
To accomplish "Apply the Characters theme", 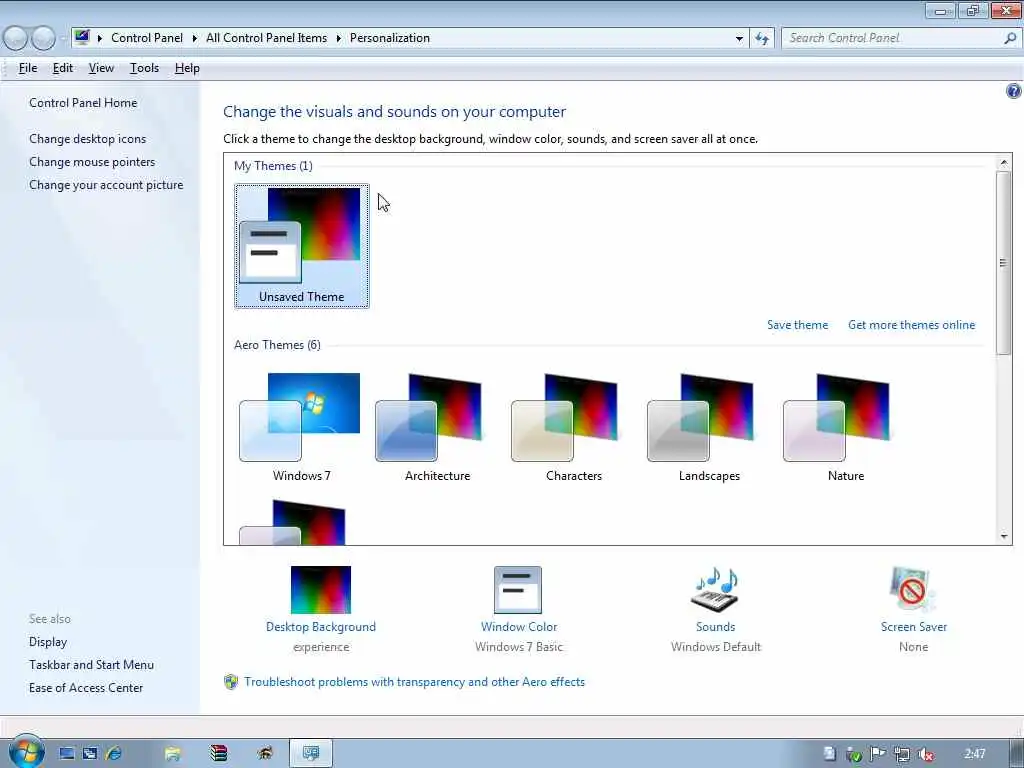I will click(573, 427).
